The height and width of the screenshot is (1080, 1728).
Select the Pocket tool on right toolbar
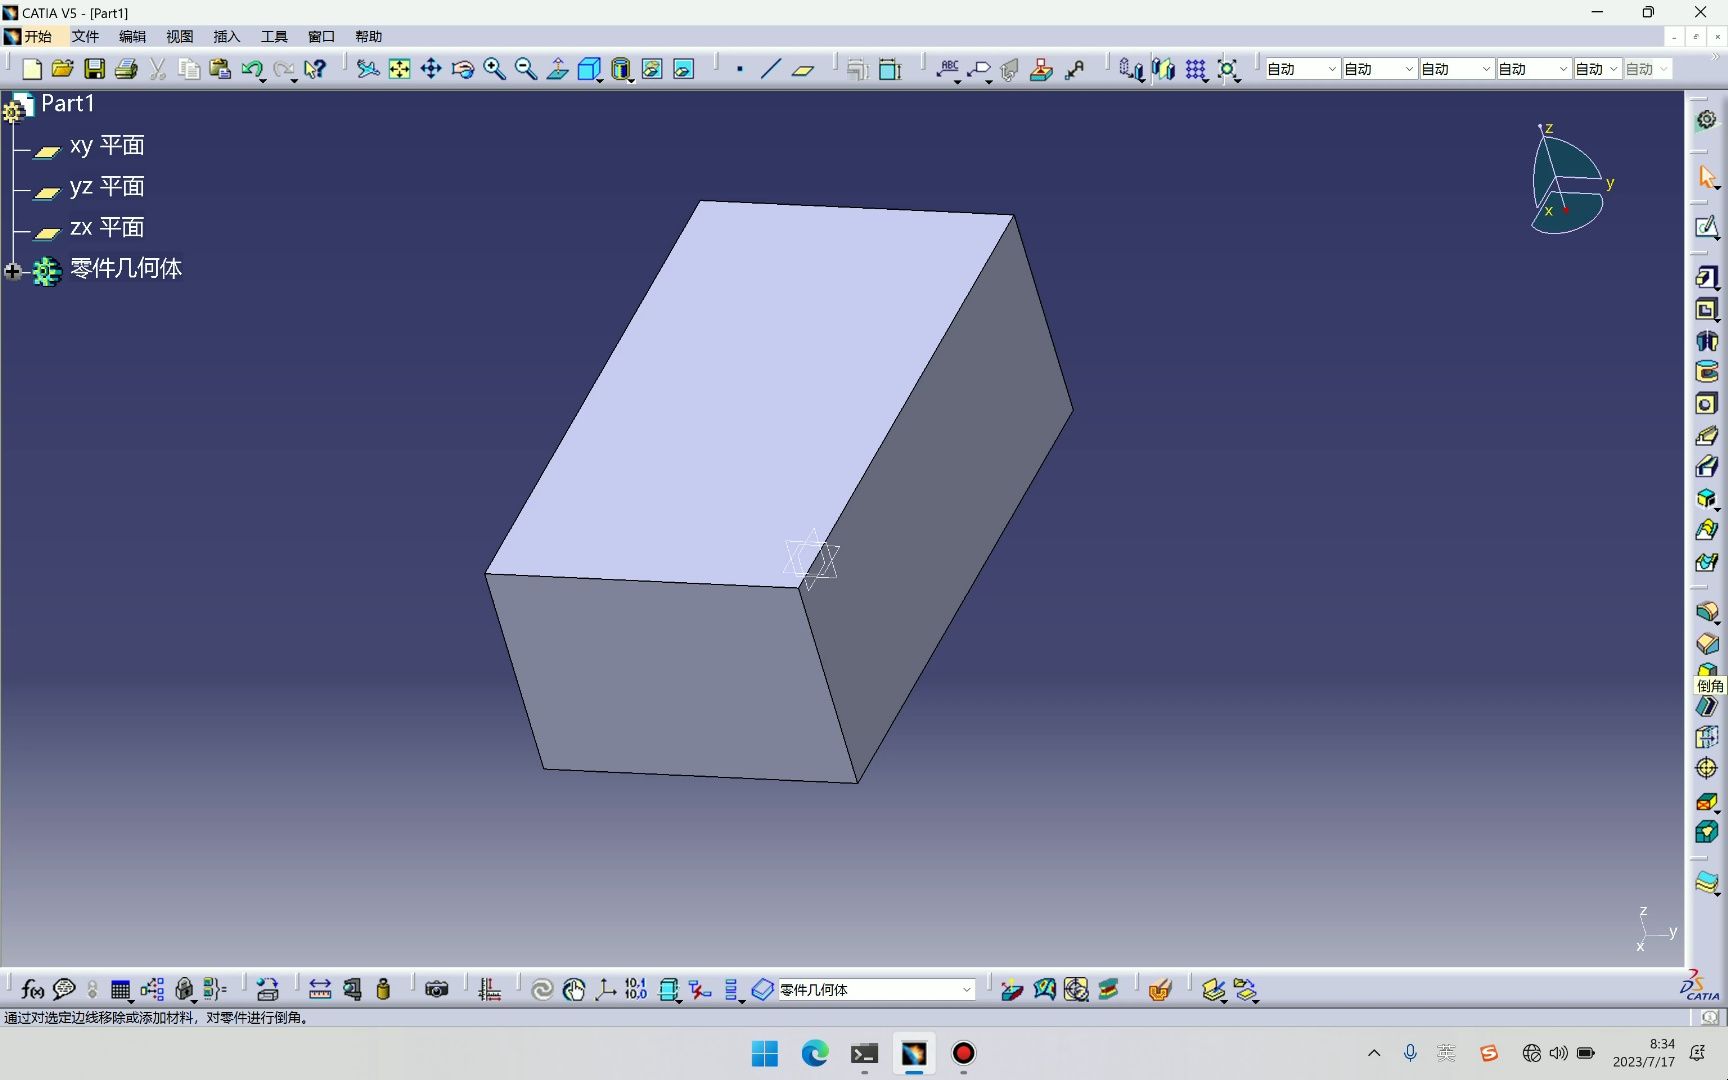pos(1706,310)
